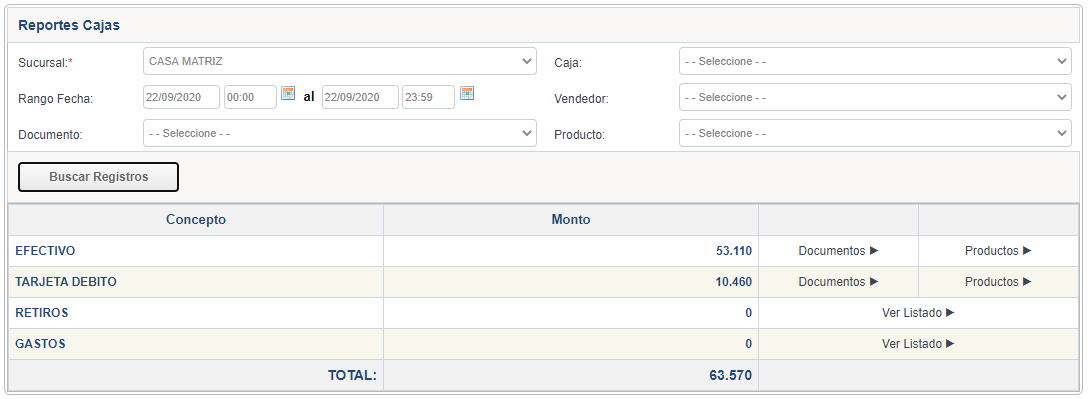Open the start date calendar picker icon
Viewport: 1088px width, 399px height.
(288, 94)
